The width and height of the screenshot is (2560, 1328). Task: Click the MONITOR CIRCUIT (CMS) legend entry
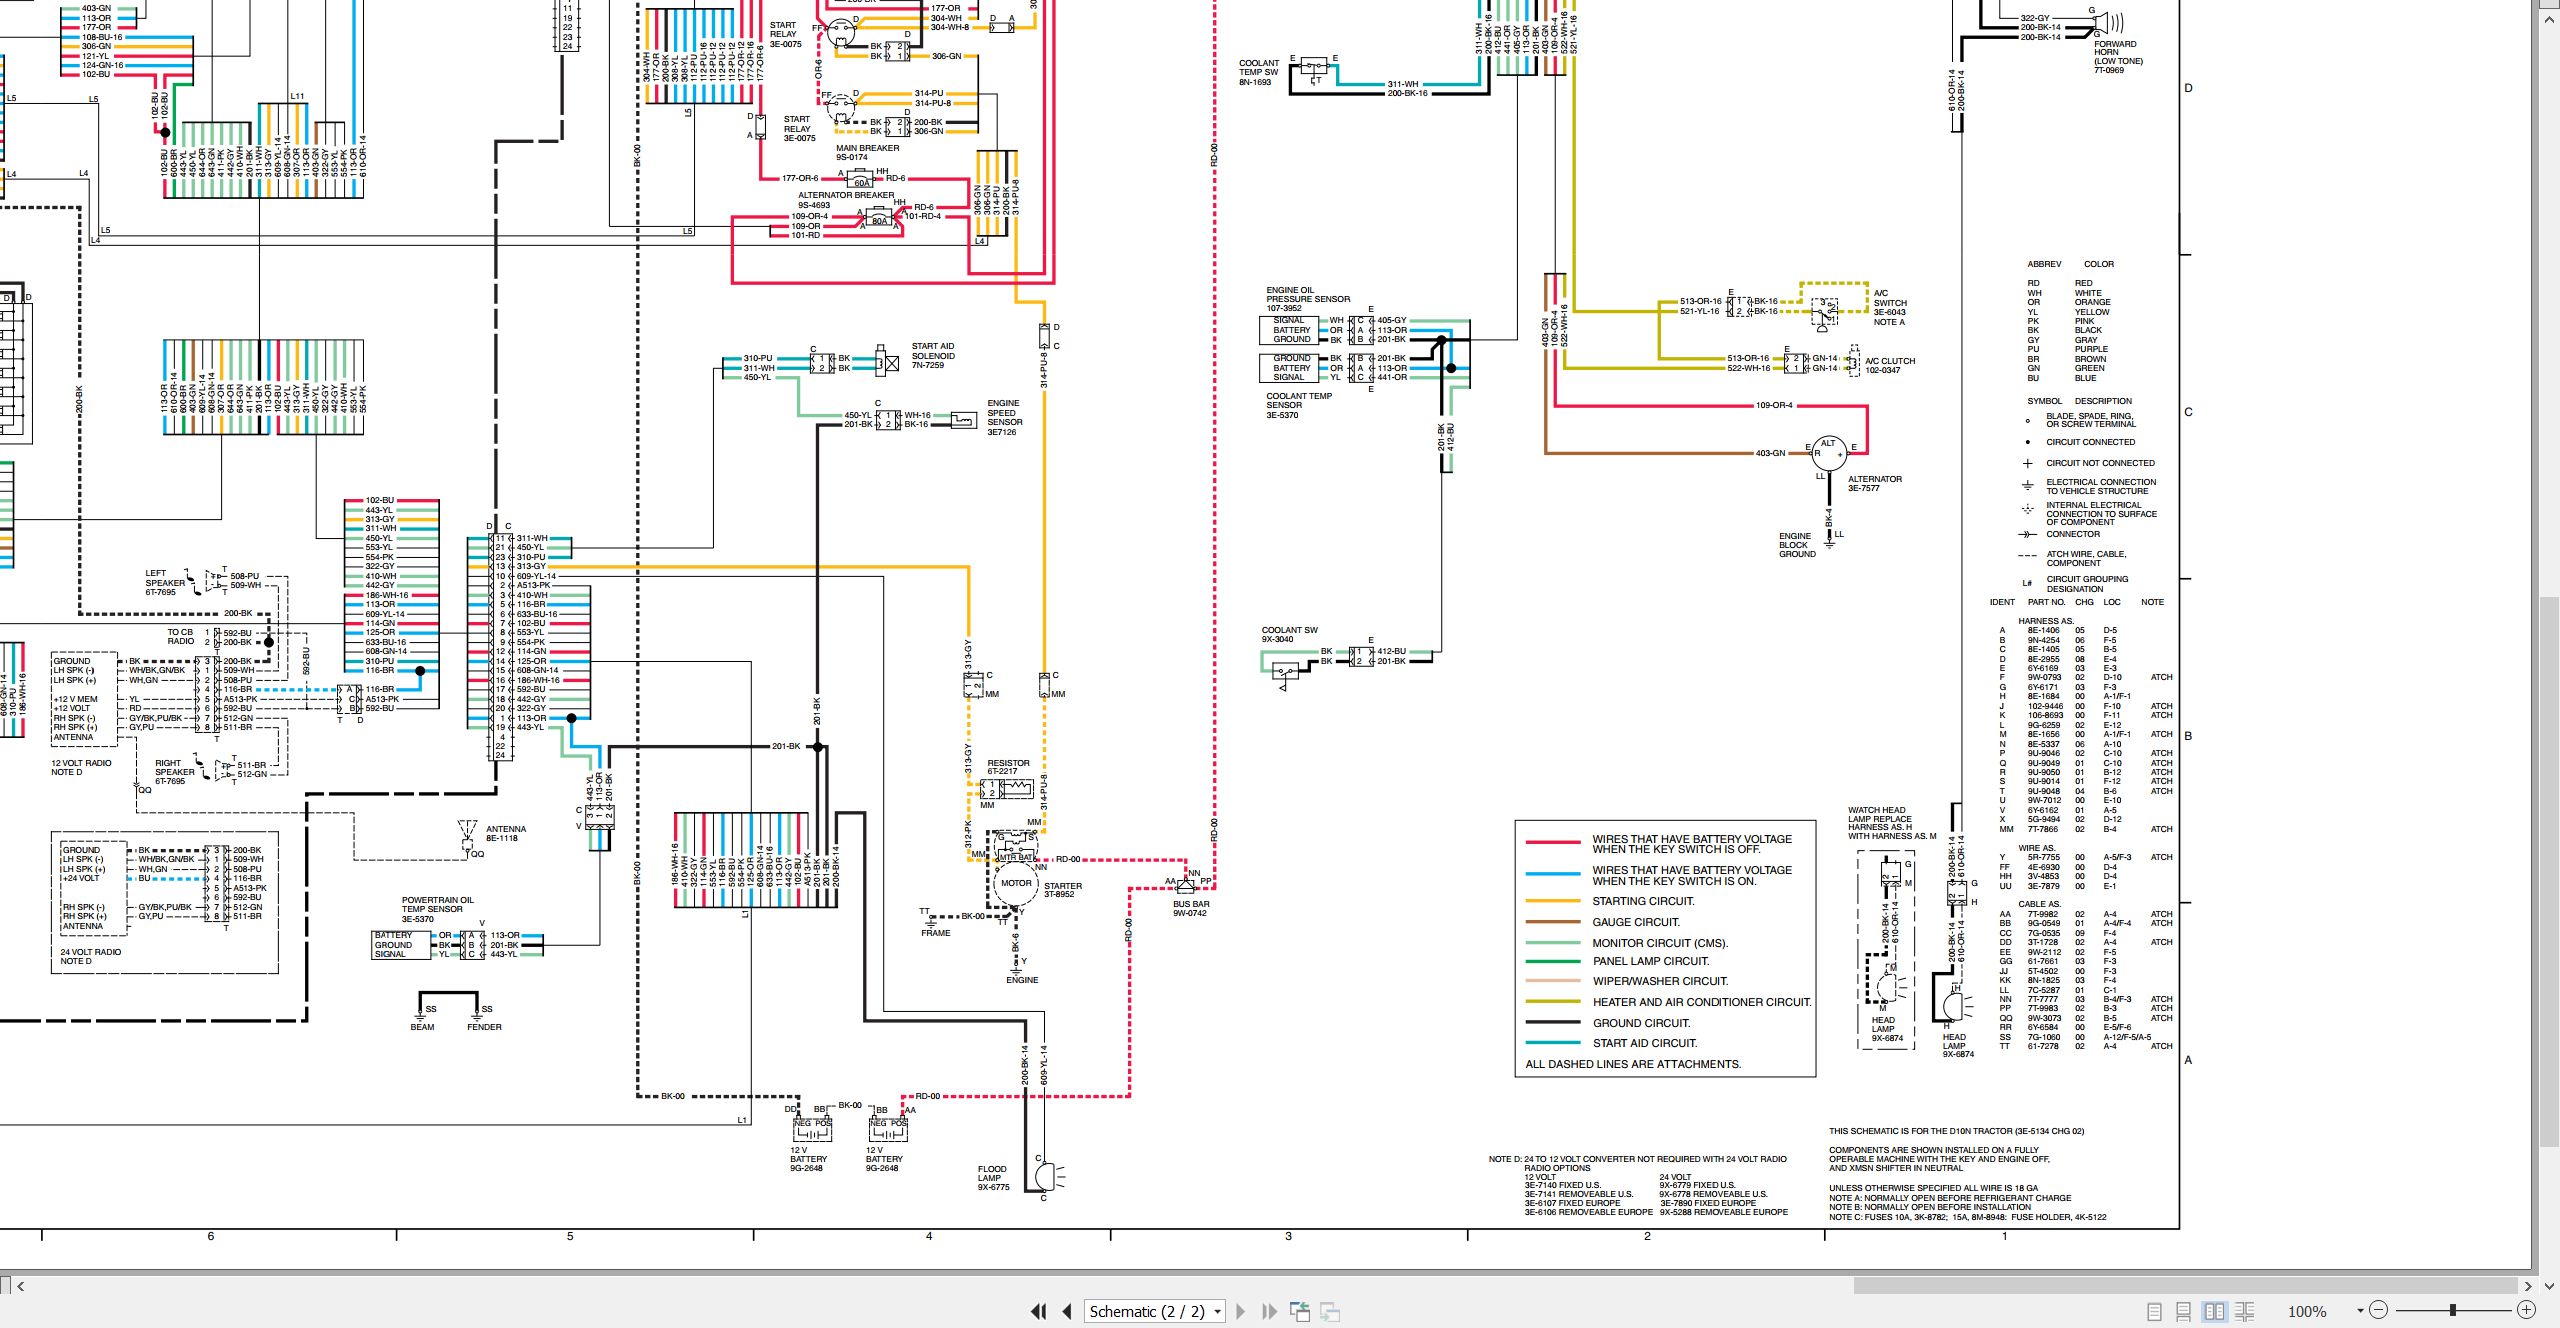pos(1660,943)
